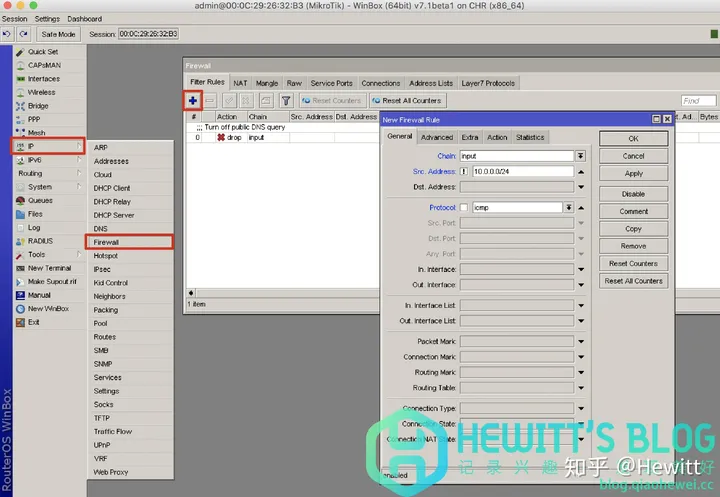Launch New WinBox from sidebar
Image resolution: width=720 pixels, height=497 pixels.
point(48,309)
